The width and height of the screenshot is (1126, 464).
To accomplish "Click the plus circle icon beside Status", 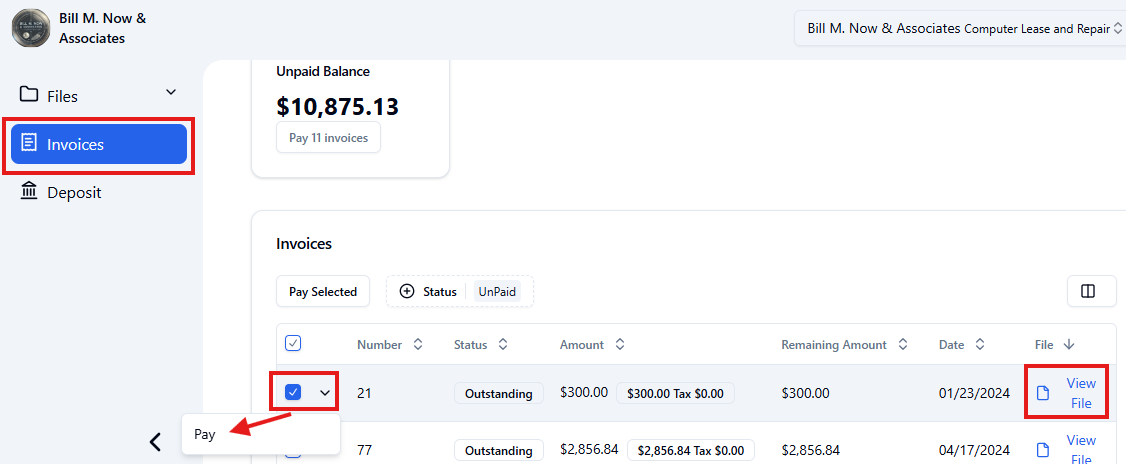I will (407, 292).
